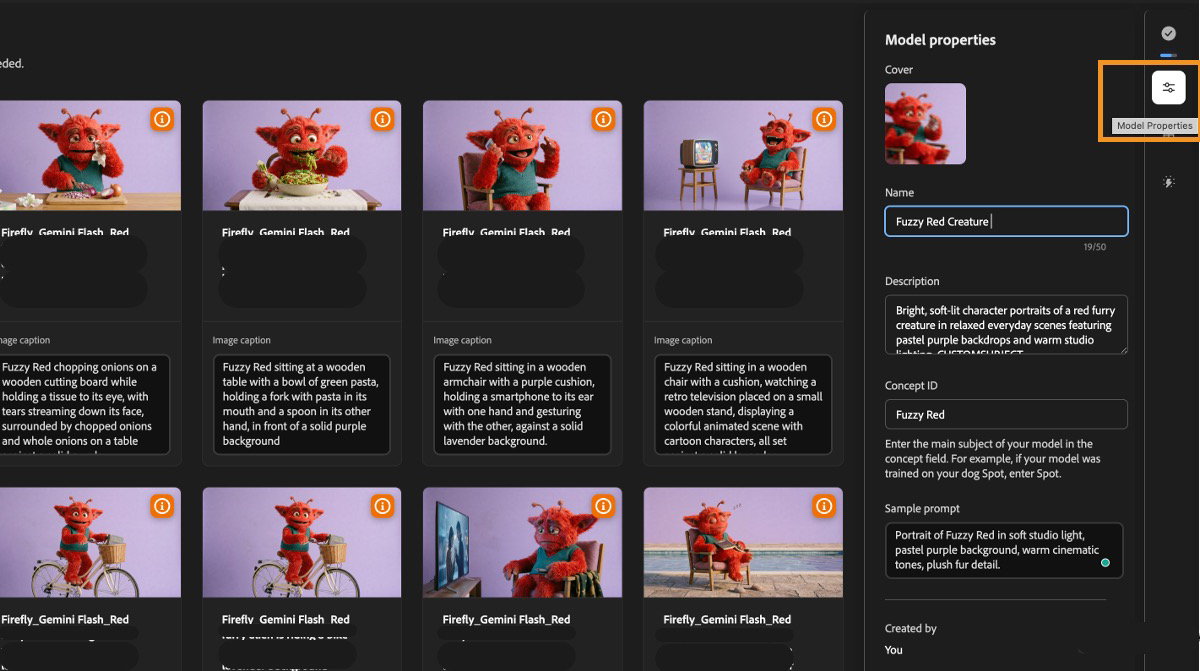The width and height of the screenshot is (1200, 671).
Task: Open info icon on onion-chopping image card
Action: coord(162,119)
